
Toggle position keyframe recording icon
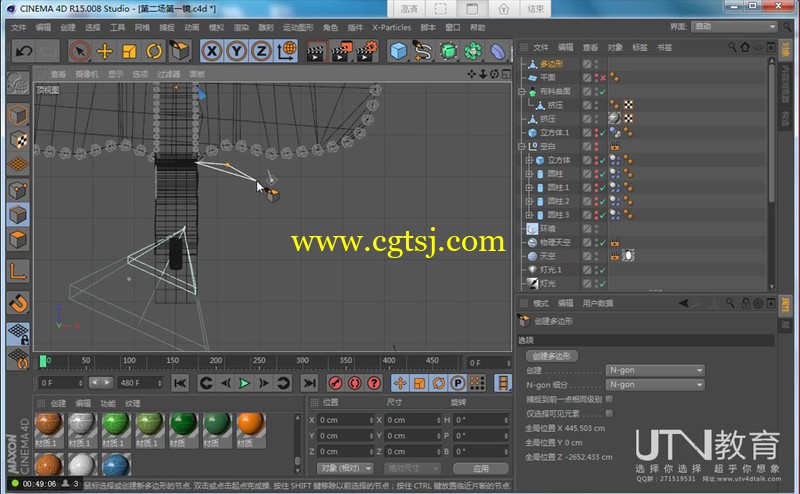[x=401, y=383]
